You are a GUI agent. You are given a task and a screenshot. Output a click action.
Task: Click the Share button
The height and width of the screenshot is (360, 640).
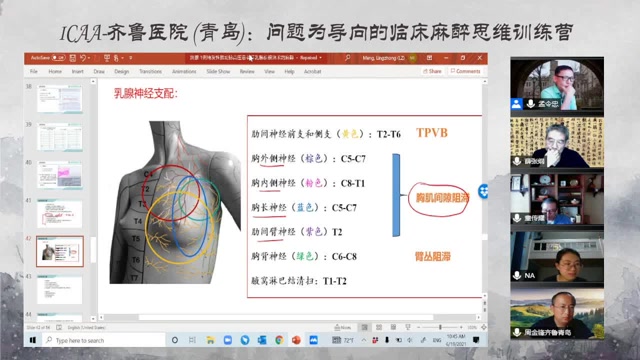(x=432, y=71)
